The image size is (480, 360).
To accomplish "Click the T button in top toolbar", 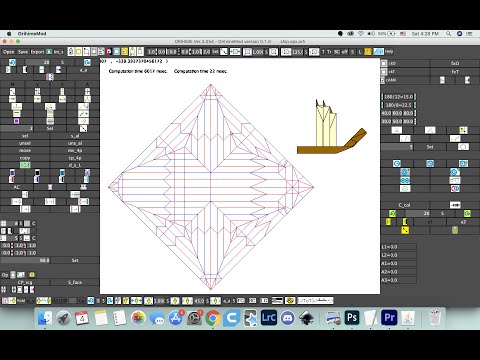I will click(x=323, y=52).
